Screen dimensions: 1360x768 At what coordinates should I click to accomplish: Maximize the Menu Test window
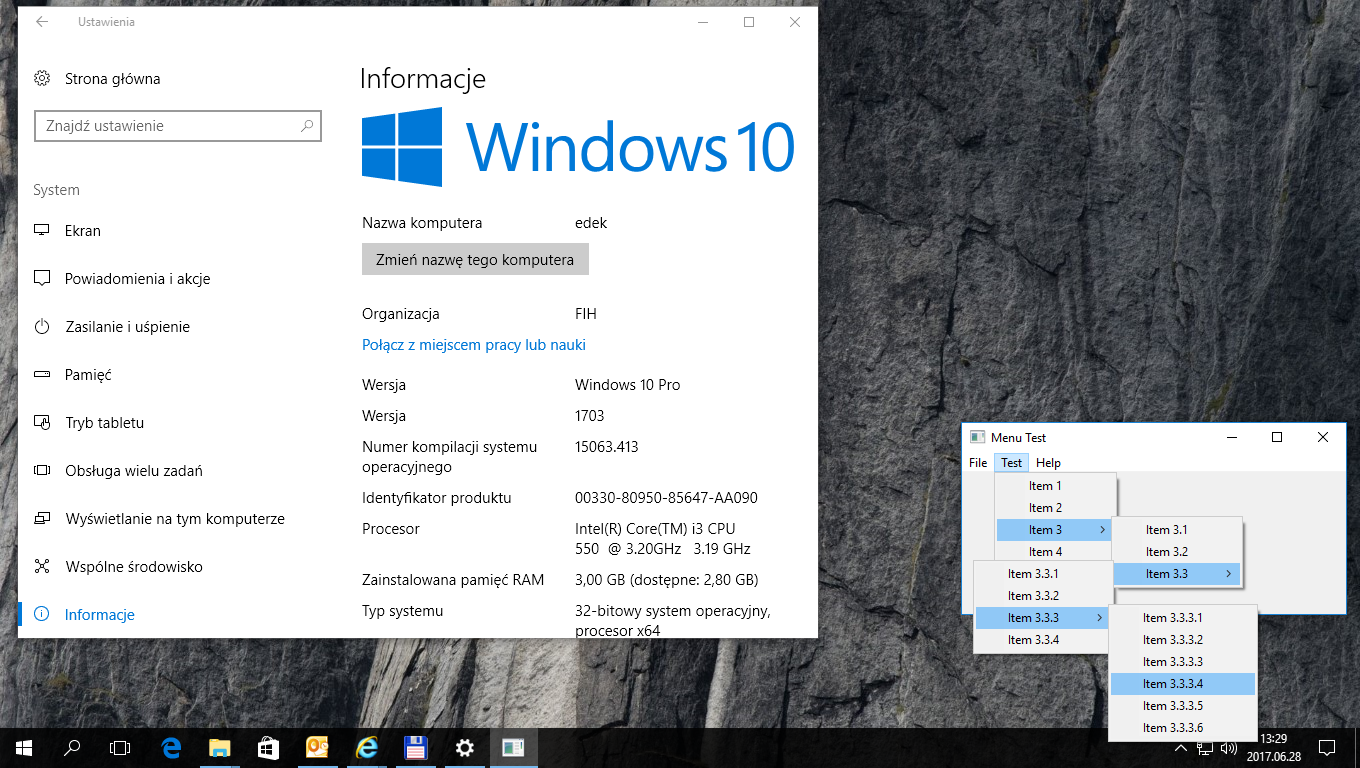pos(1277,437)
